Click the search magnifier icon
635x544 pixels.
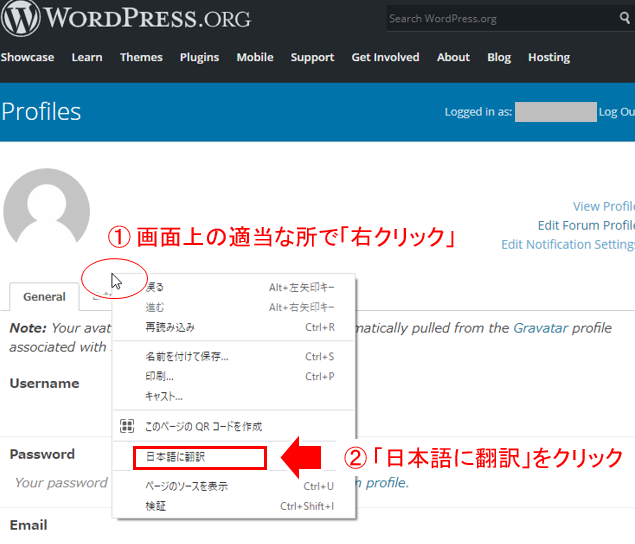click(624, 18)
